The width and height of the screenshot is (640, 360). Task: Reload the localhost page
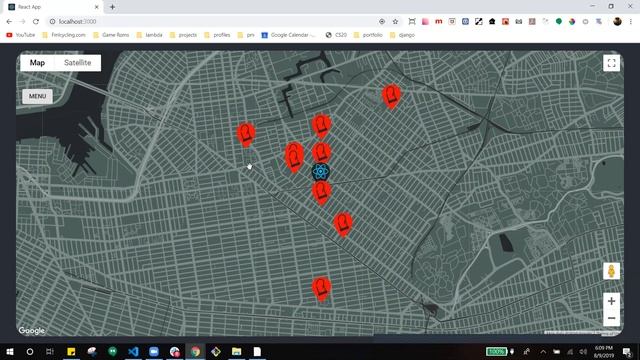tap(36, 22)
